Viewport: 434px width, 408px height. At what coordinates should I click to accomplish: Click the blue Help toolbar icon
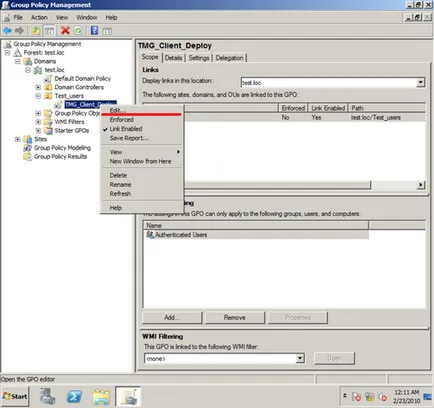pos(95,31)
